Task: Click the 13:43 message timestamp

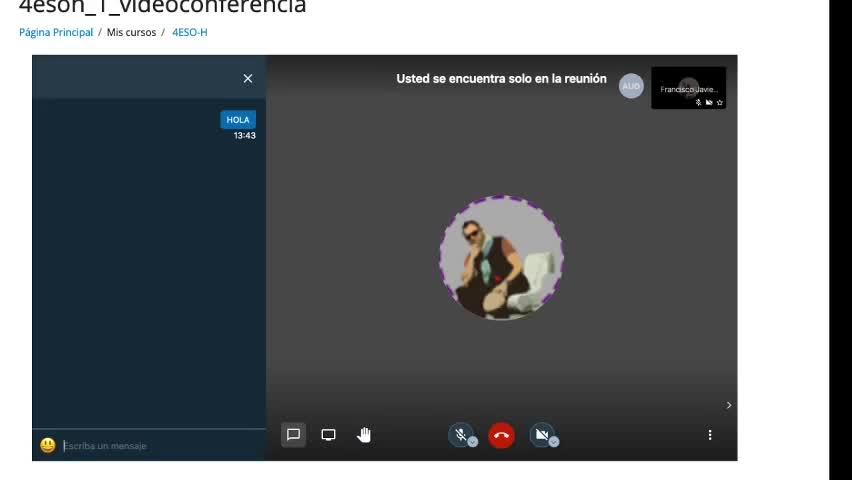Action: pyautogui.click(x=245, y=135)
